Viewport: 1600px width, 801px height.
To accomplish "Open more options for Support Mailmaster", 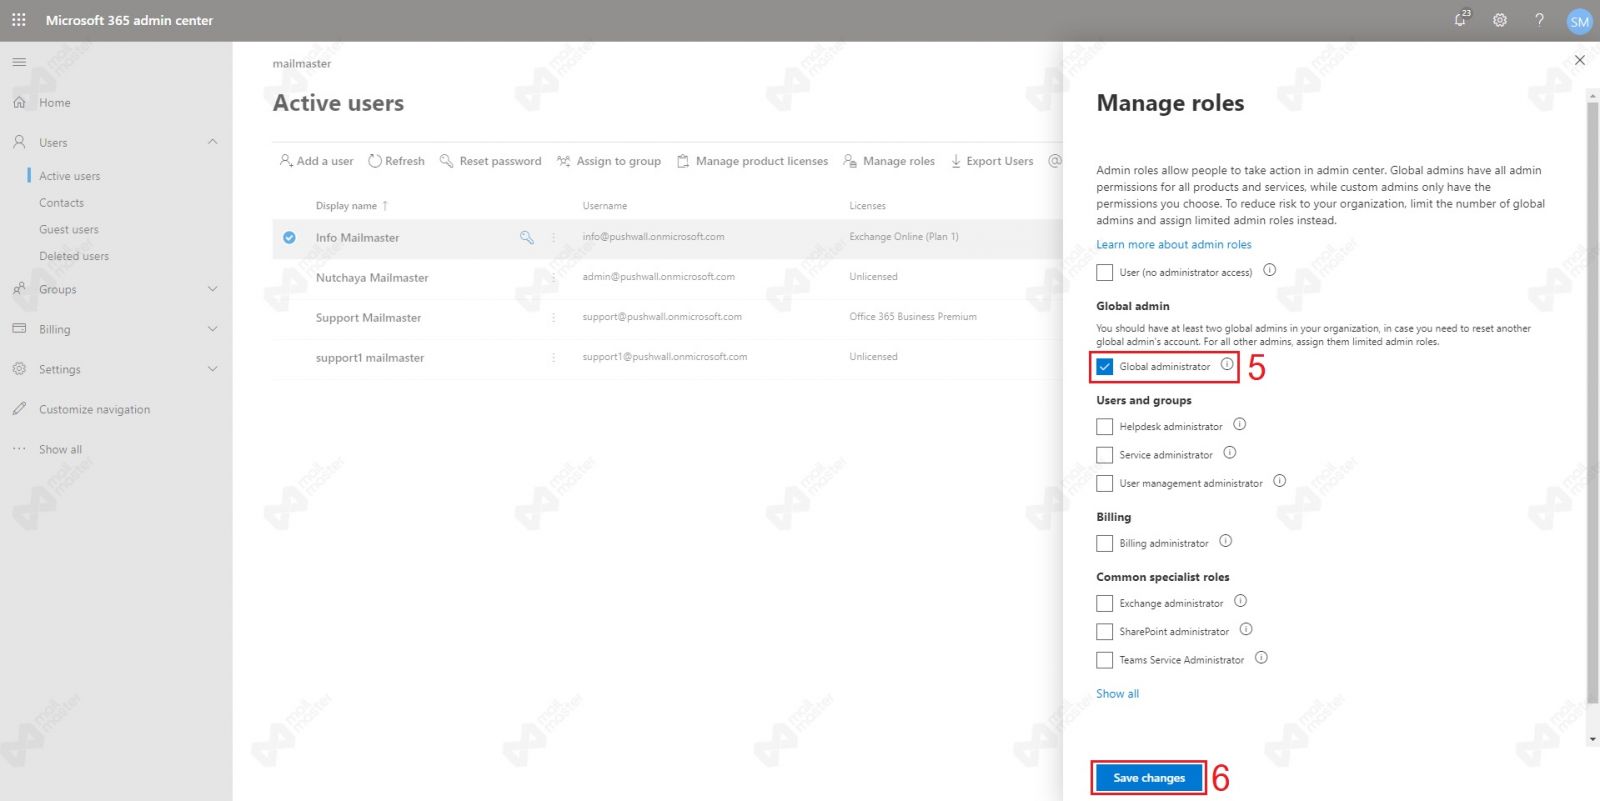I will tap(553, 317).
